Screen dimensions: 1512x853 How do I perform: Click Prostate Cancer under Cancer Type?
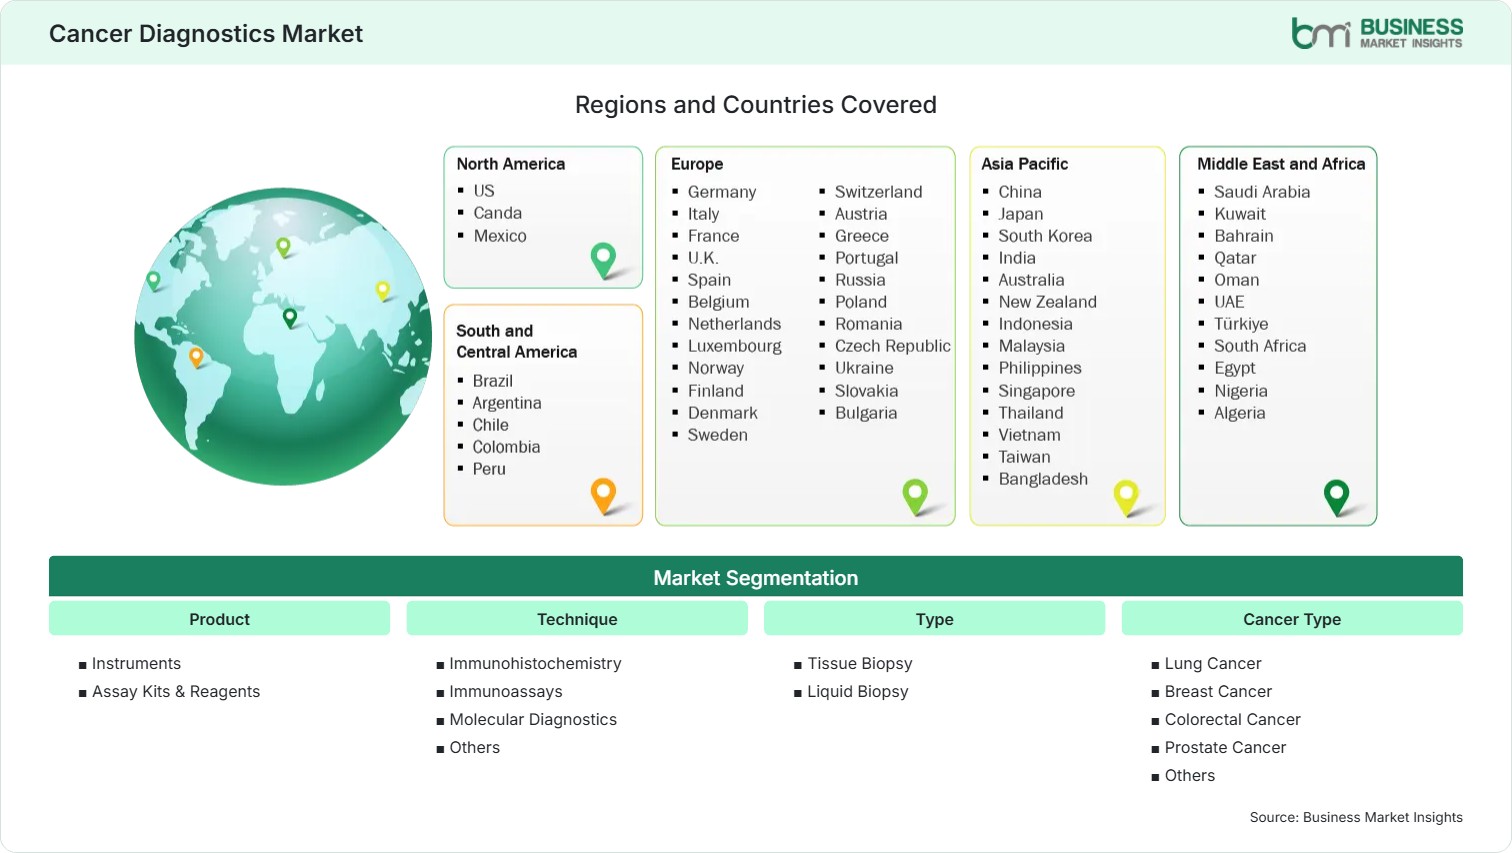tap(1225, 748)
